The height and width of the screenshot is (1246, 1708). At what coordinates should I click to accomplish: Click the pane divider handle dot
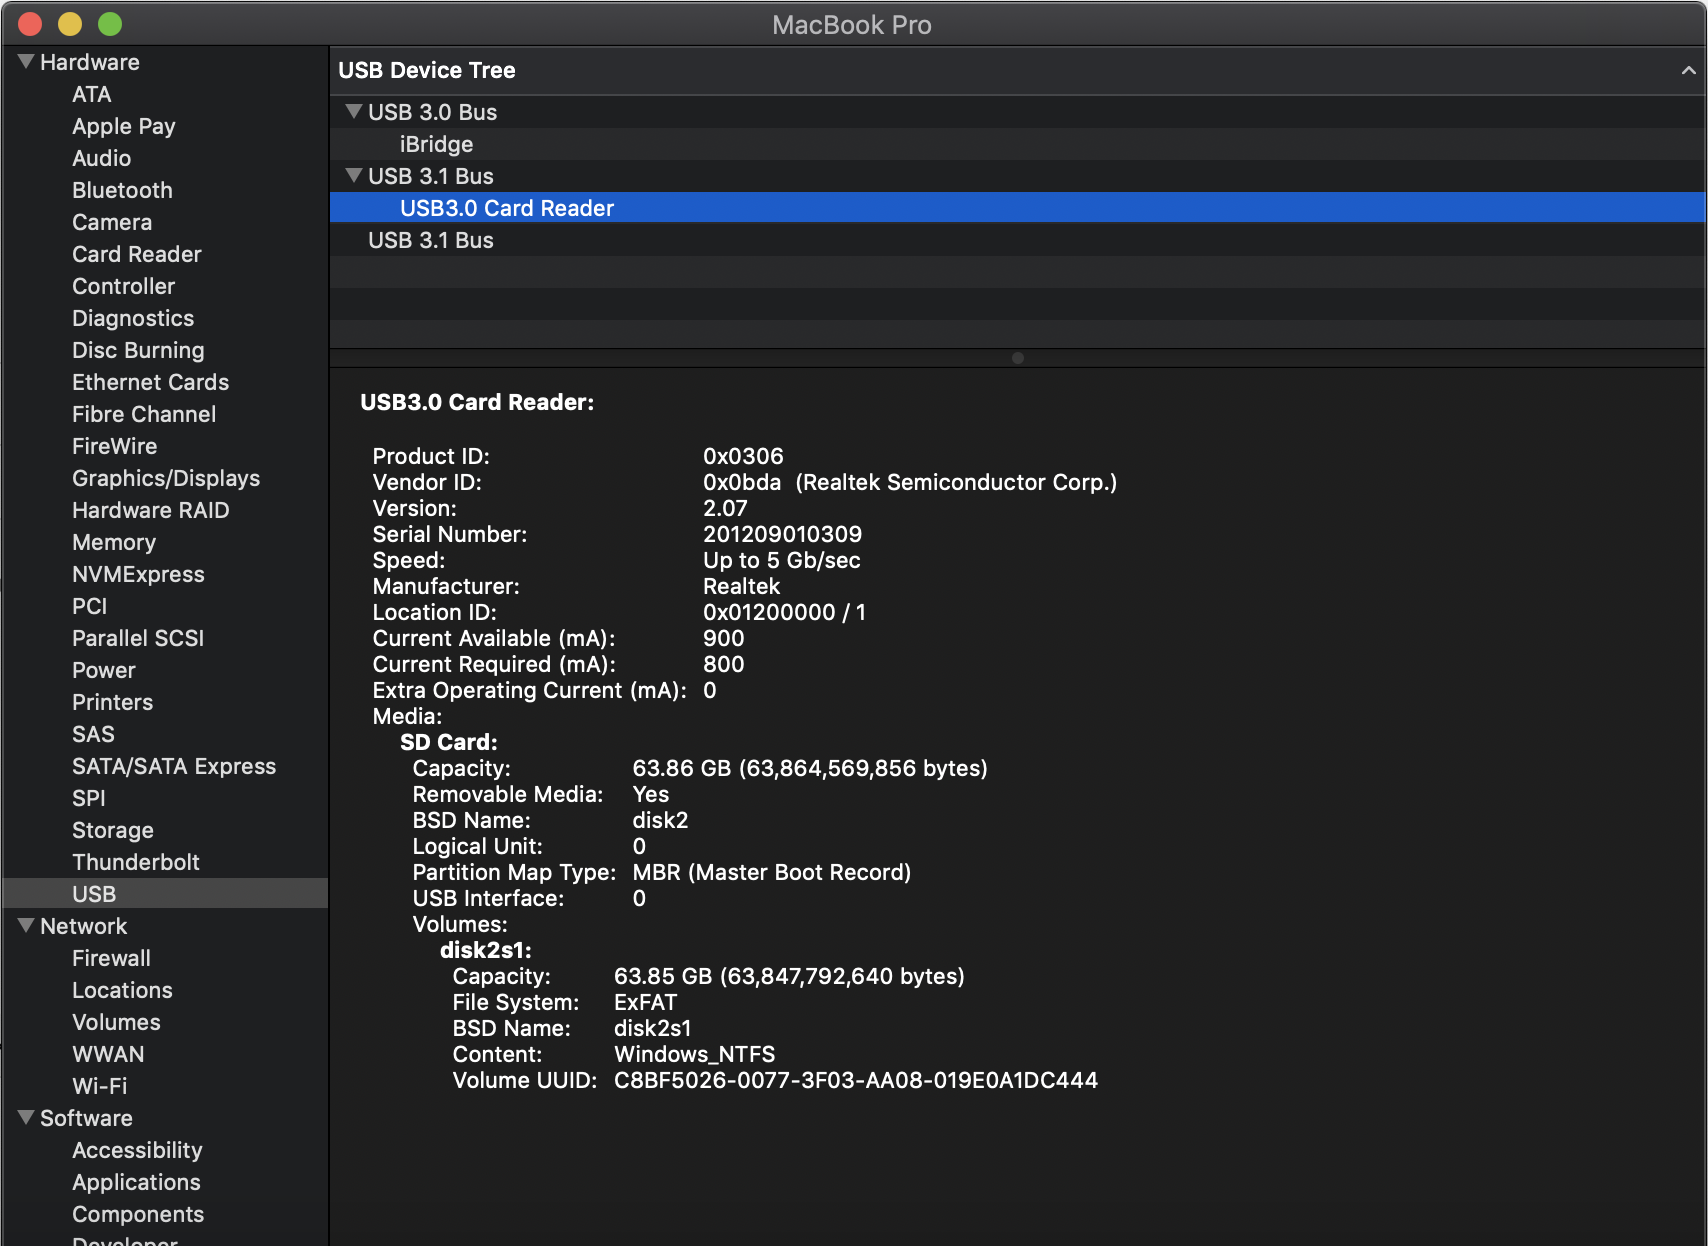[x=1019, y=357]
